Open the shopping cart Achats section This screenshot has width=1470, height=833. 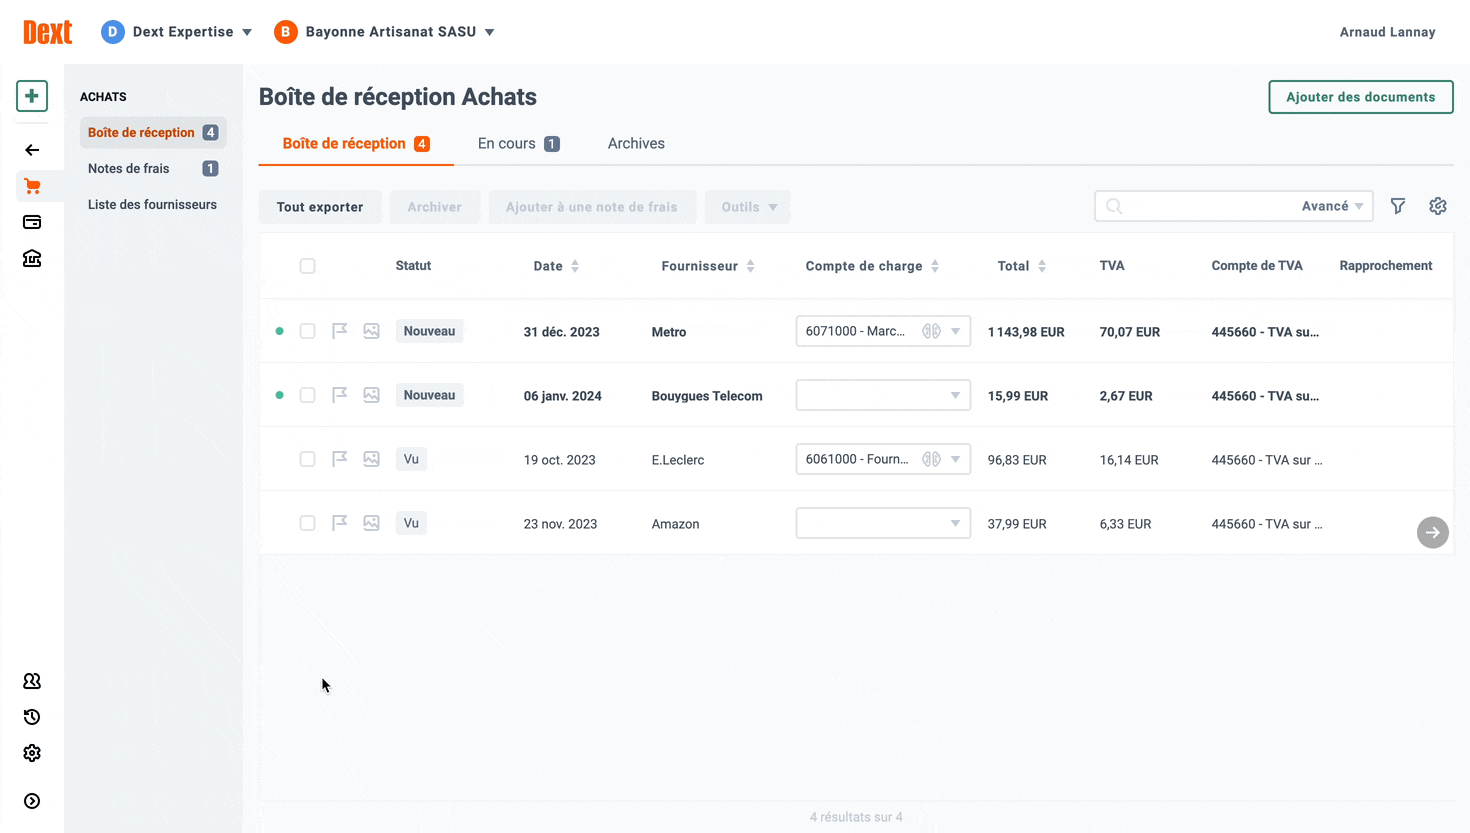click(x=32, y=186)
